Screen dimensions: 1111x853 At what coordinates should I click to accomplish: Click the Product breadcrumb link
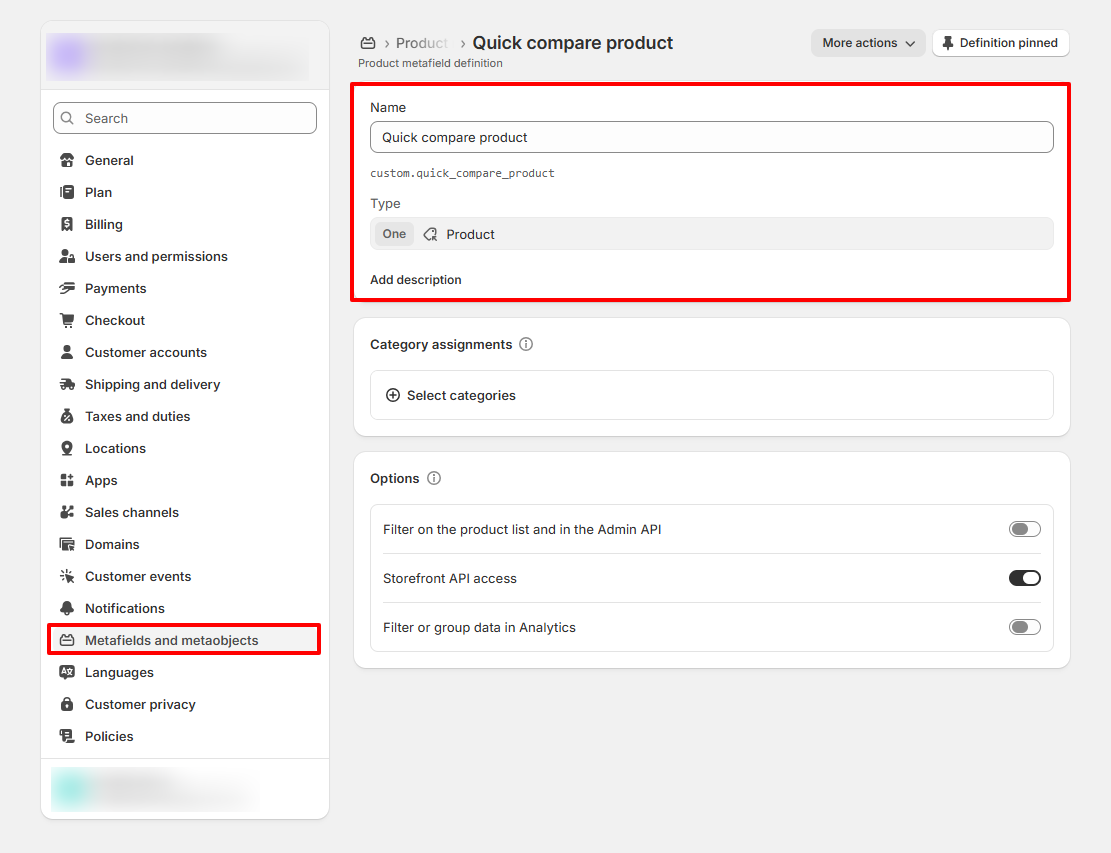[x=422, y=43]
